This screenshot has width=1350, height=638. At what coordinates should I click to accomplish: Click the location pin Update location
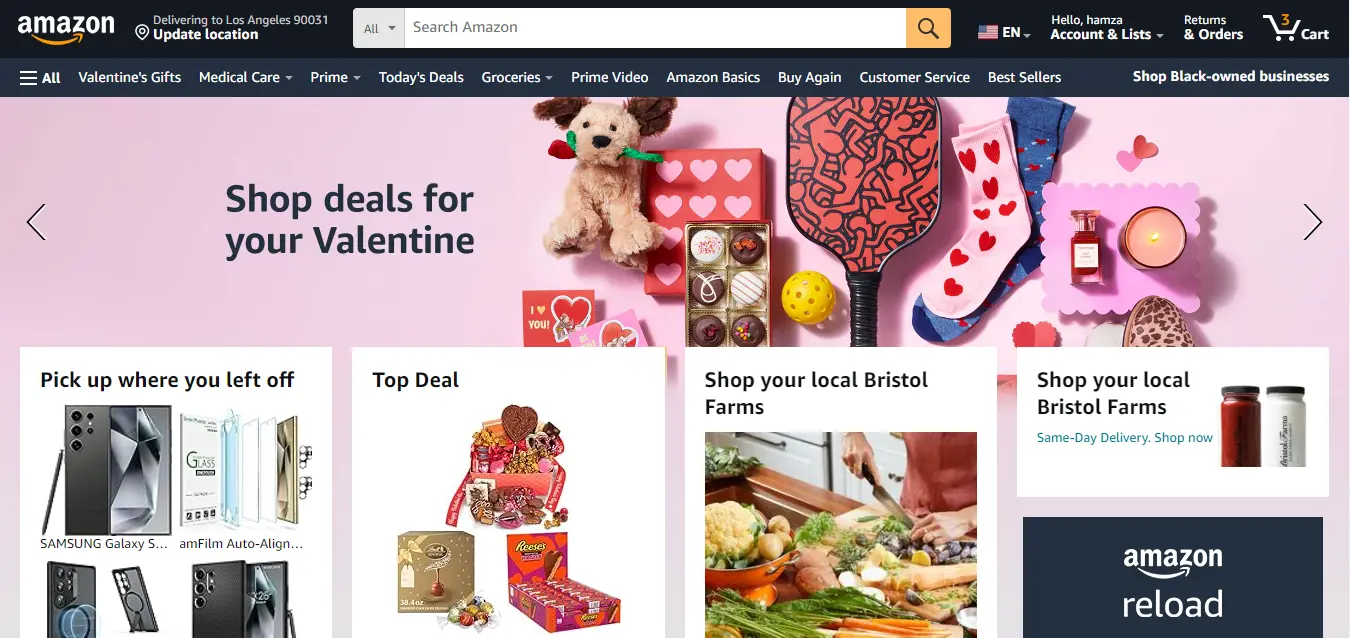(x=231, y=27)
